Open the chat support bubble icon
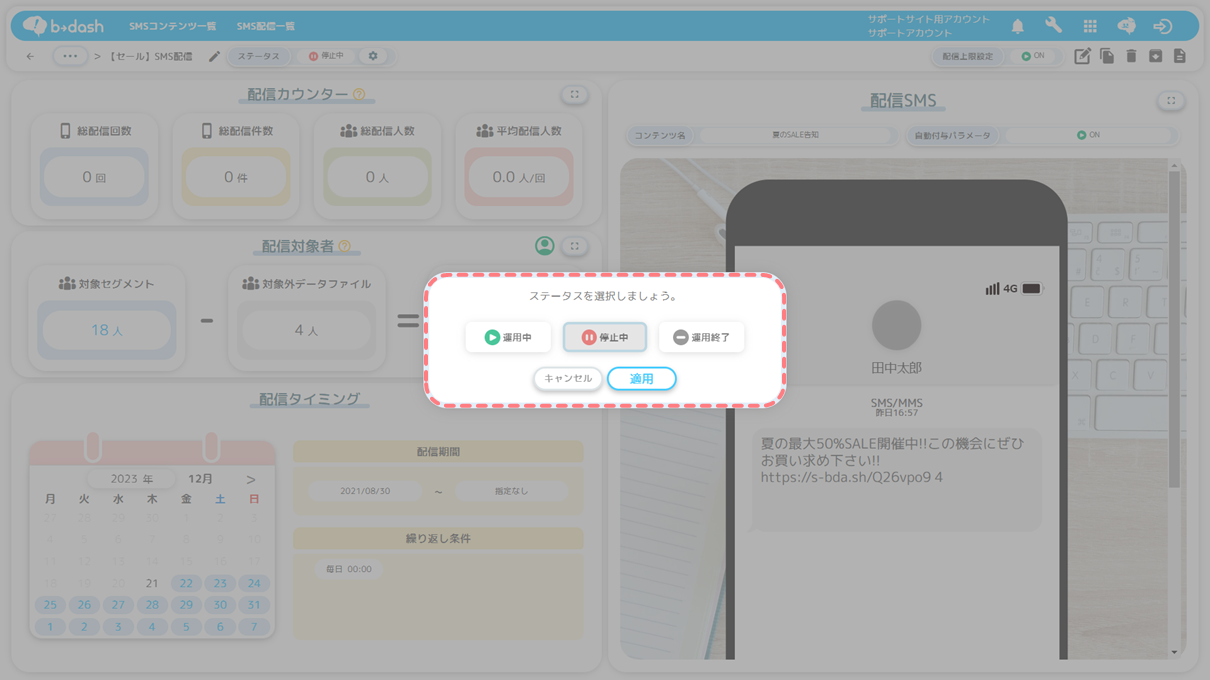1210x680 pixels. 1126,26
